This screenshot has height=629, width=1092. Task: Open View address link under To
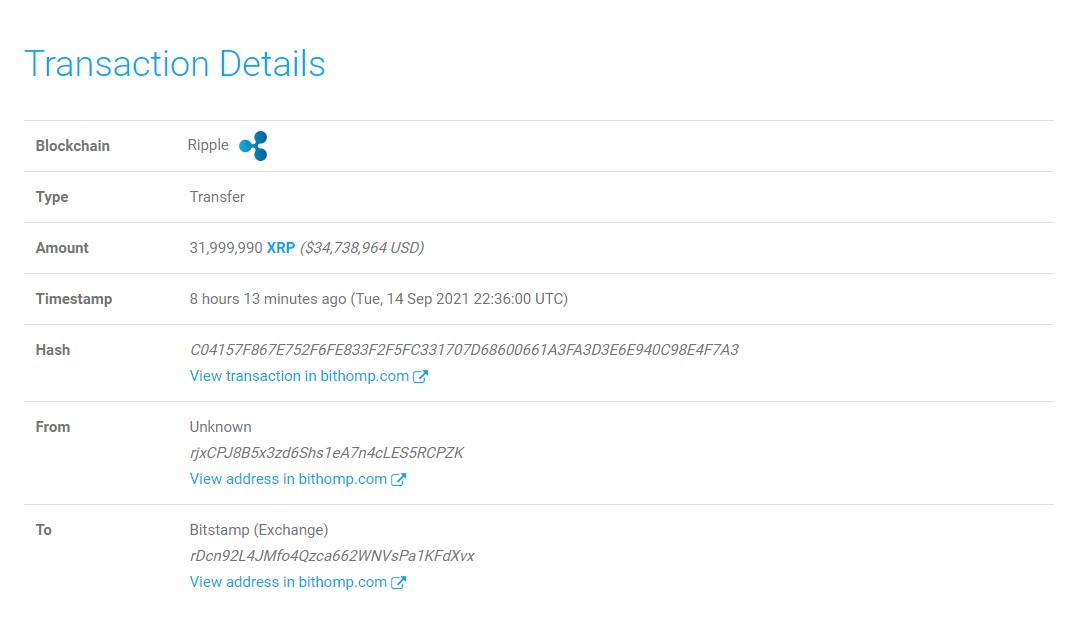point(288,582)
